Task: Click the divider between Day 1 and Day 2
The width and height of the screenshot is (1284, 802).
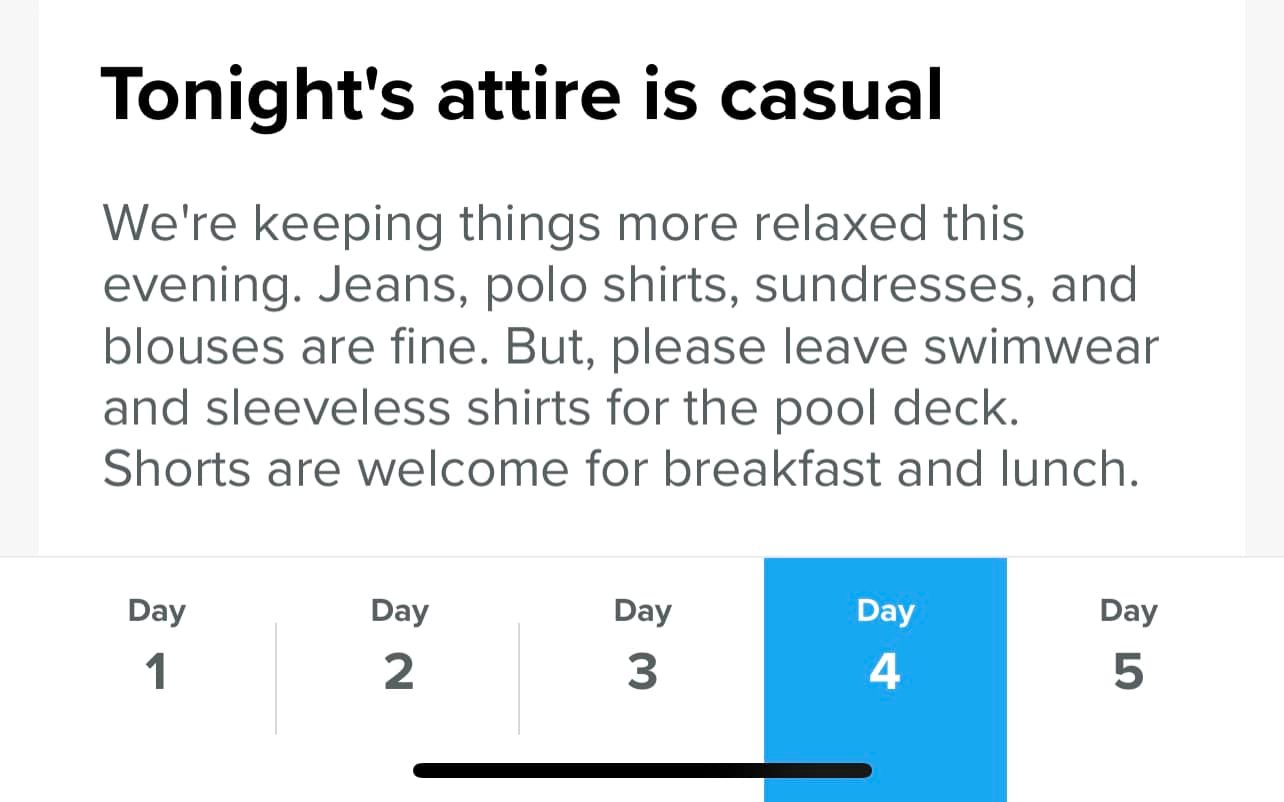Action: point(276,678)
